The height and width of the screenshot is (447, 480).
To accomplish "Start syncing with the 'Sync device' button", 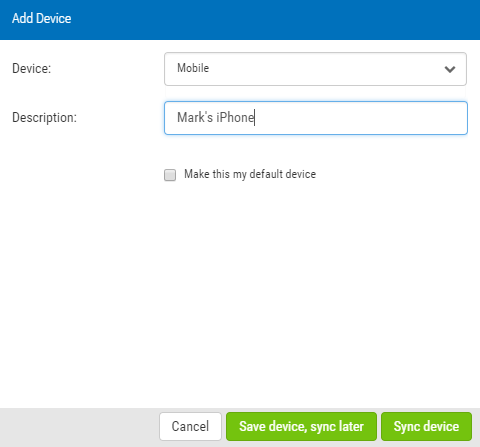I will pos(426,426).
